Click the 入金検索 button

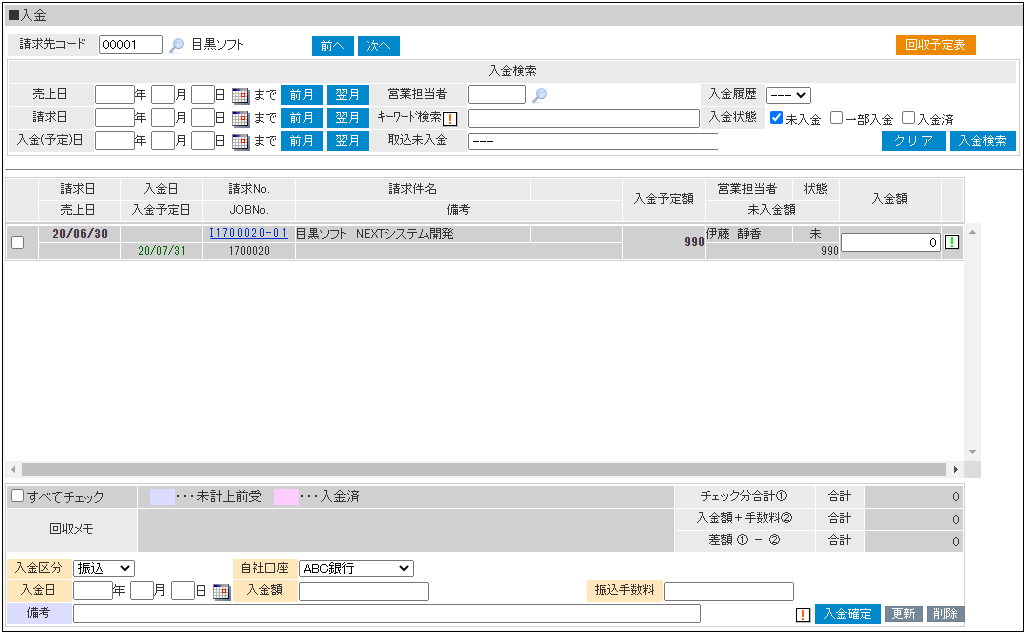(x=983, y=141)
